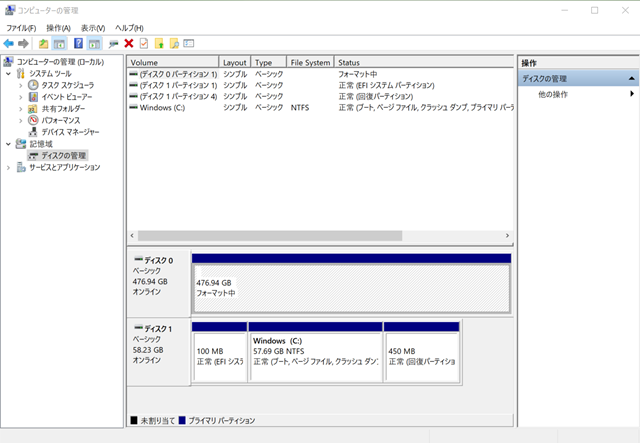The image size is (640, 443).
Task: Sort by the File System column header
Action: [310, 62]
